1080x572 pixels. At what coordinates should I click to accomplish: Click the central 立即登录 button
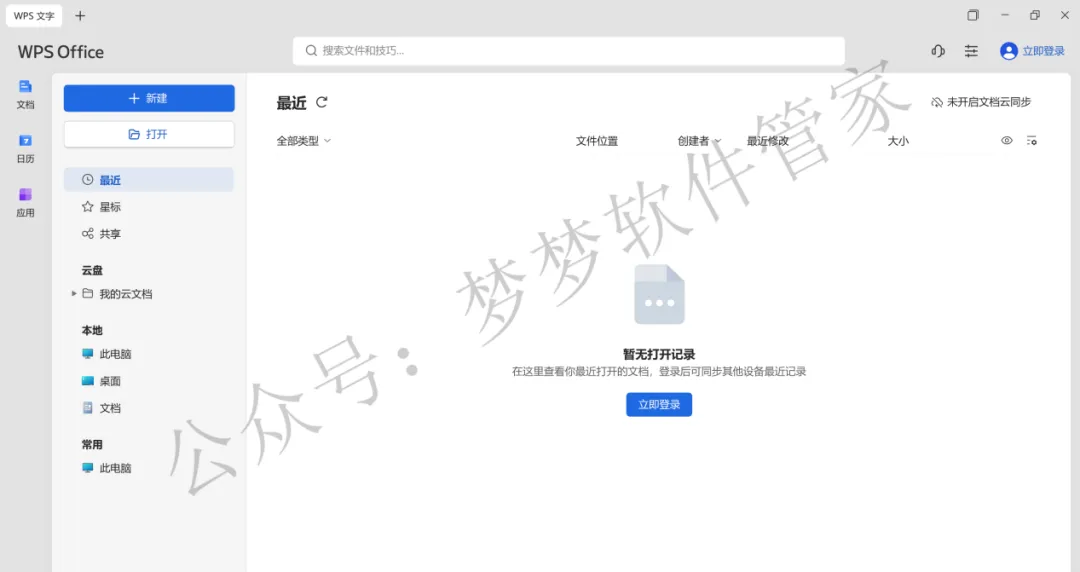(659, 405)
